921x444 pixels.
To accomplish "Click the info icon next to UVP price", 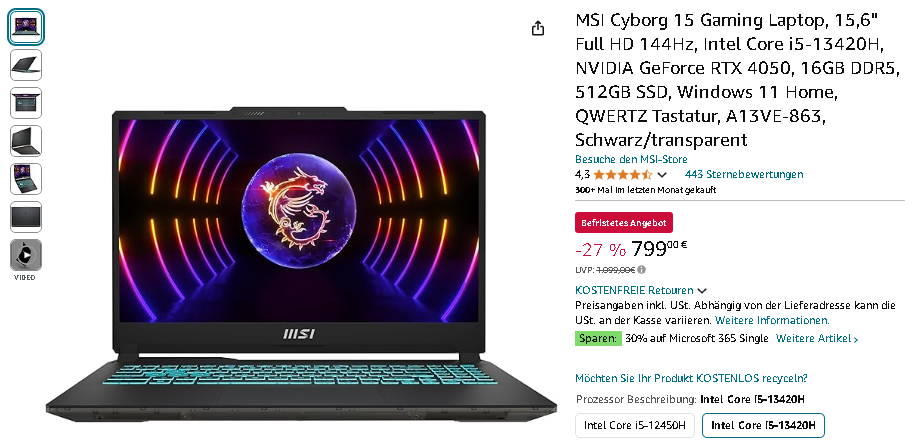I will (x=641, y=270).
